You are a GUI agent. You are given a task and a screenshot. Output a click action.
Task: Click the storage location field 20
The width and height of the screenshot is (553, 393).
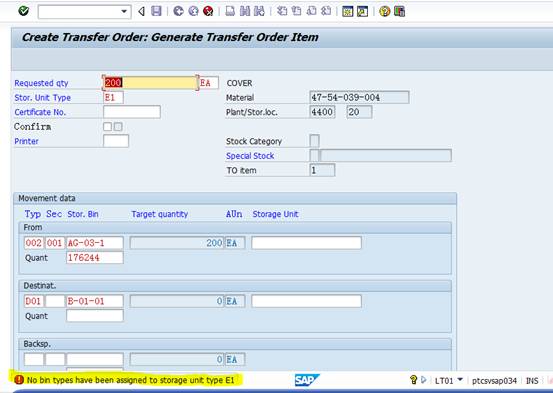(359, 112)
